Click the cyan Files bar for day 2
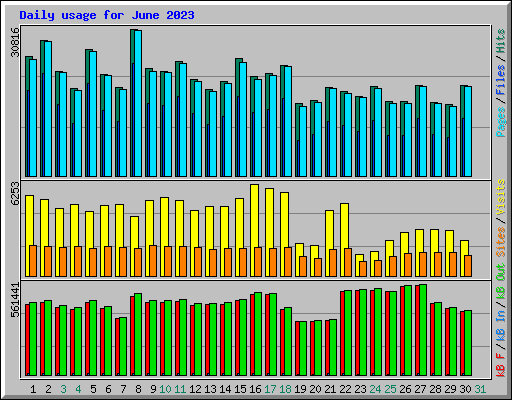Screen dimensions: 512x400 (x=48, y=109)
